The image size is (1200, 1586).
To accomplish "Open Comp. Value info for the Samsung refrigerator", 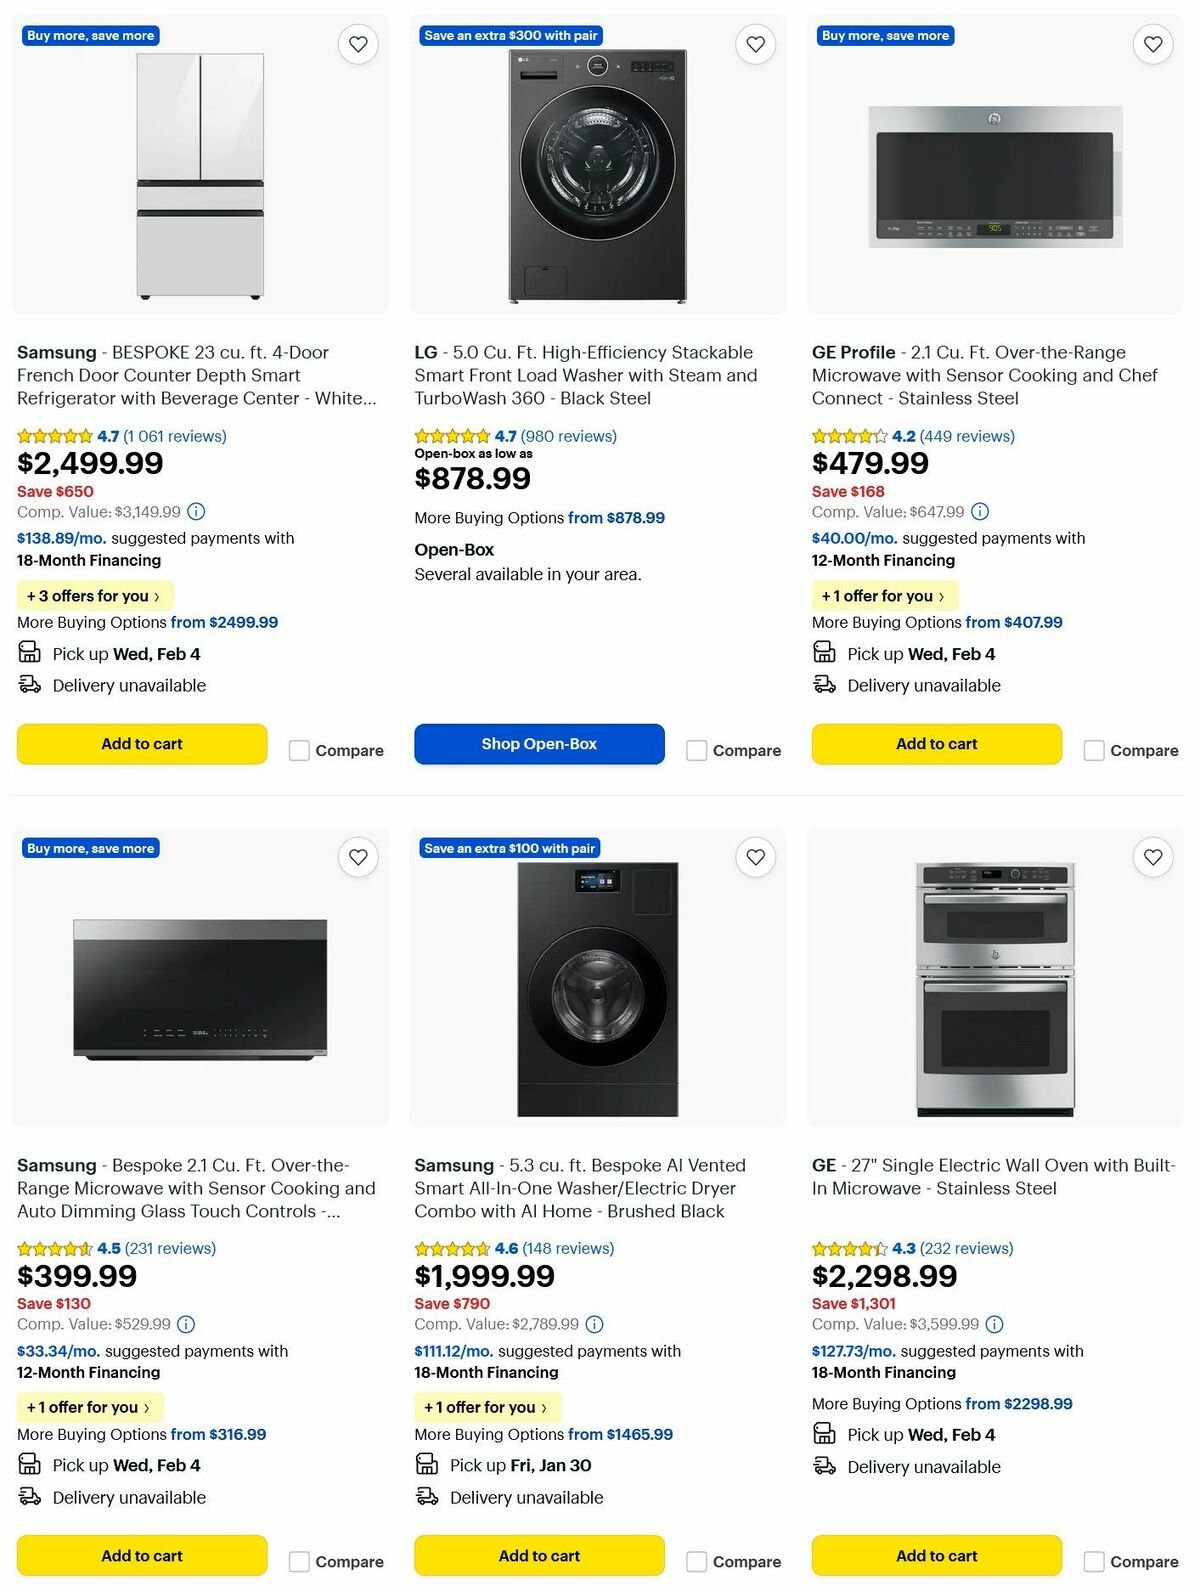I will point(194,511).
